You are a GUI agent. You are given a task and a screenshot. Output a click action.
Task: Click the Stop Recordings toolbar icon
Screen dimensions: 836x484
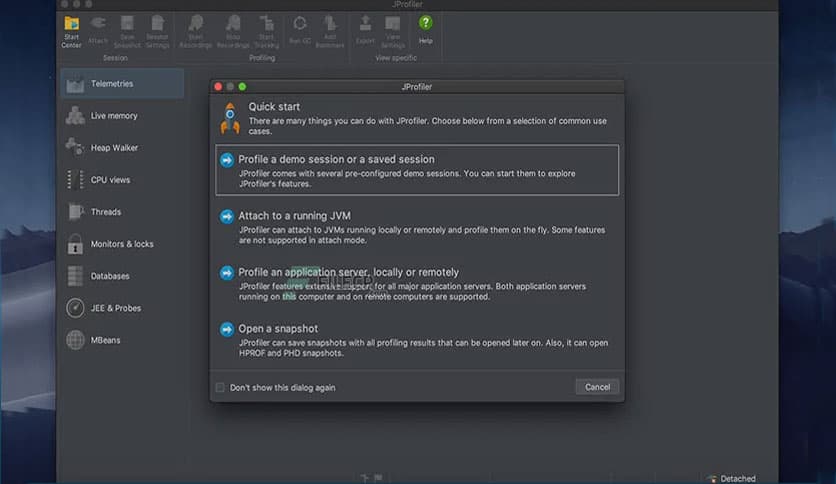point(233,32)
